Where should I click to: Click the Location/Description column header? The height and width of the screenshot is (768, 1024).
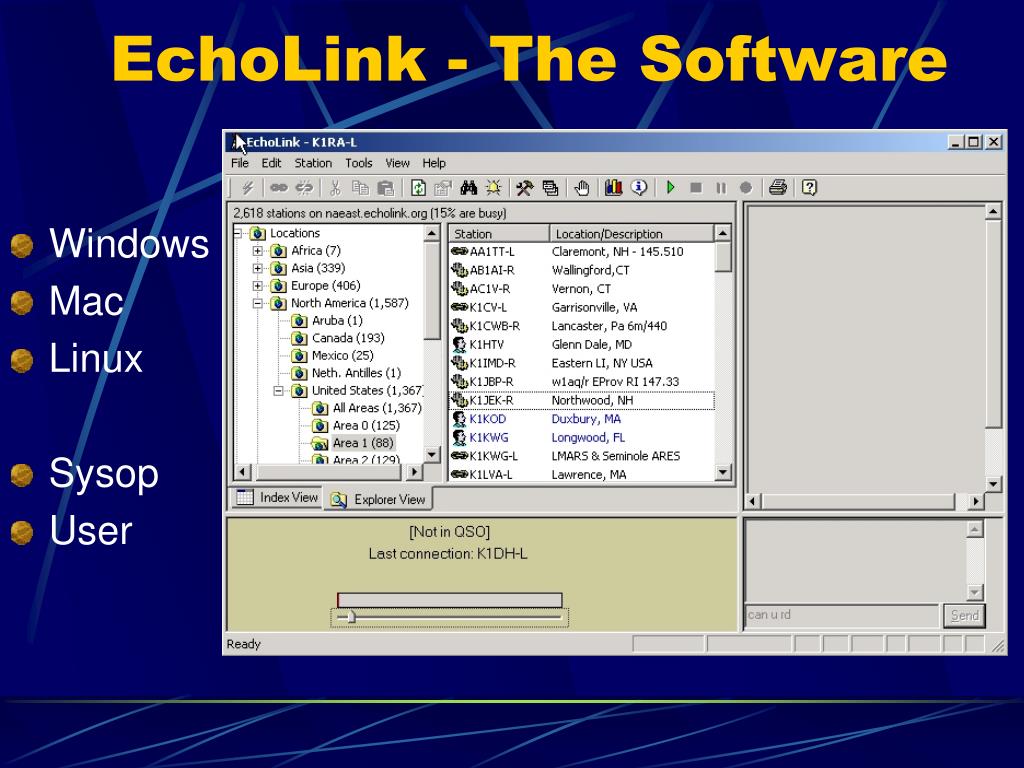tap(632, 234)
